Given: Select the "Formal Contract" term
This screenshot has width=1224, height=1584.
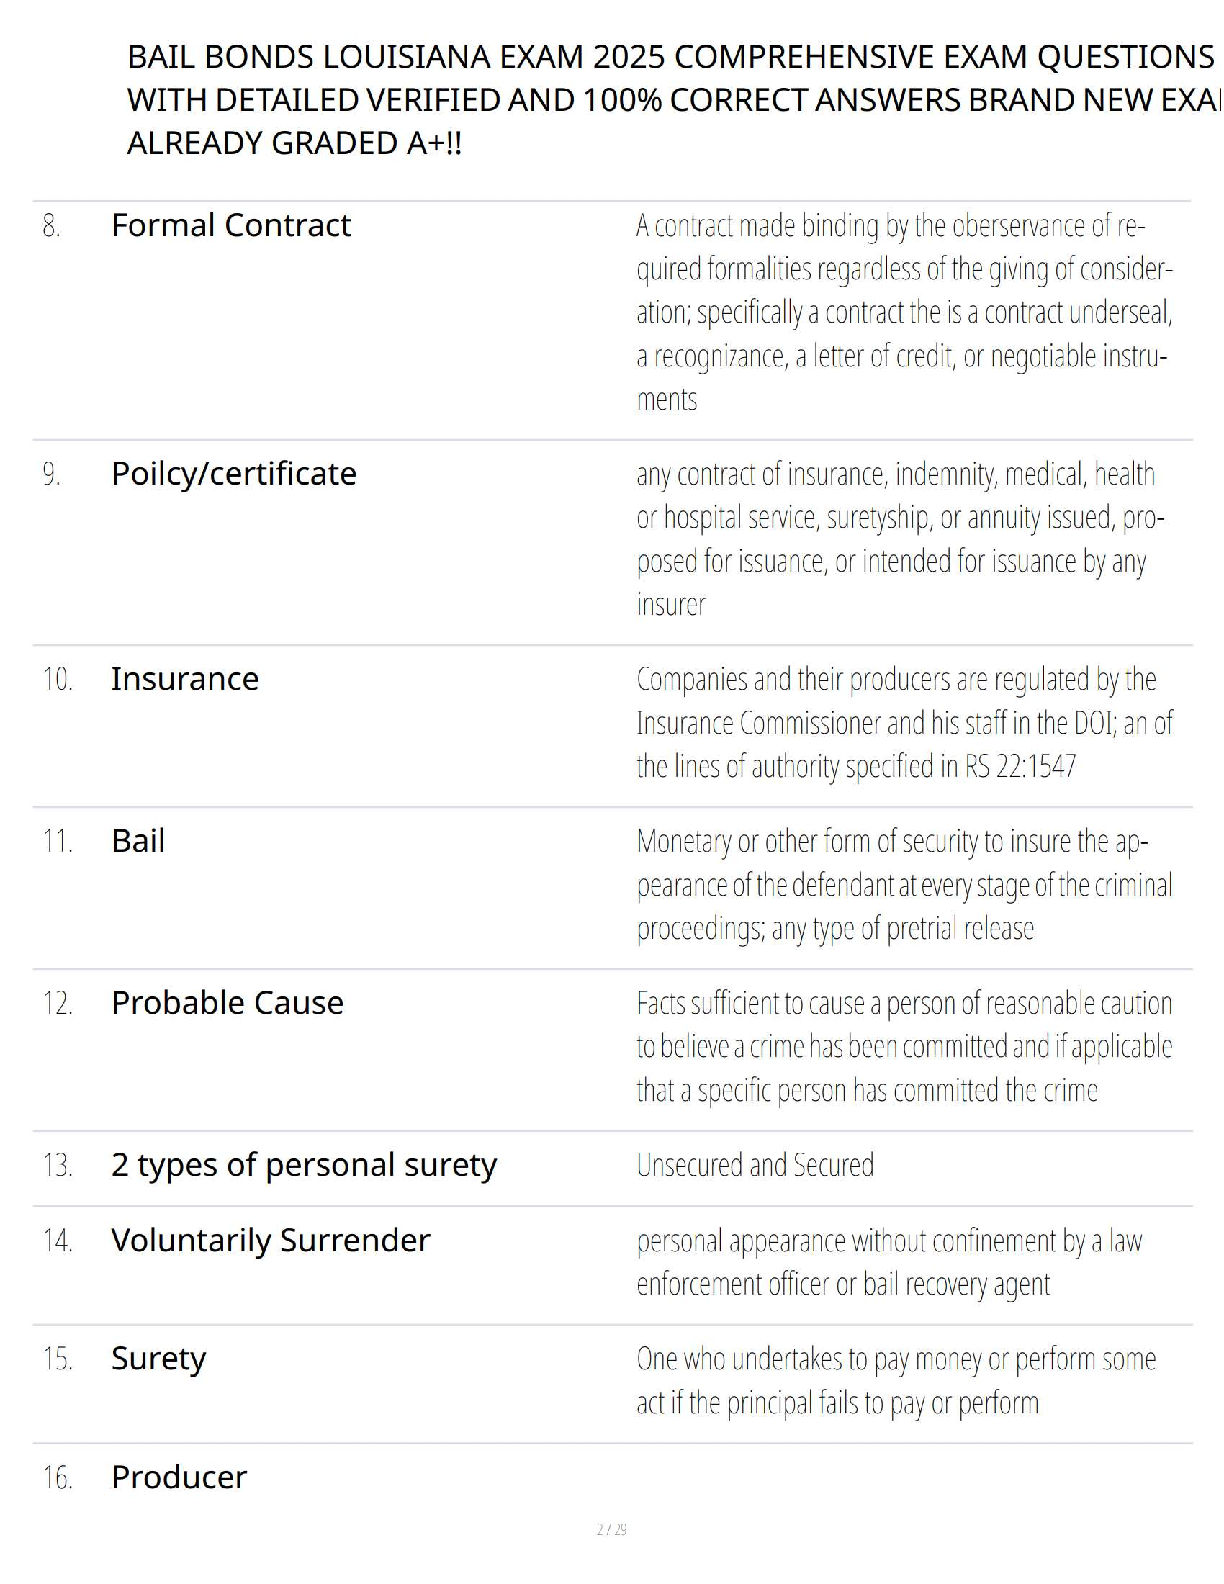Looking at the screenshot, I should click(x=231, y=225).
